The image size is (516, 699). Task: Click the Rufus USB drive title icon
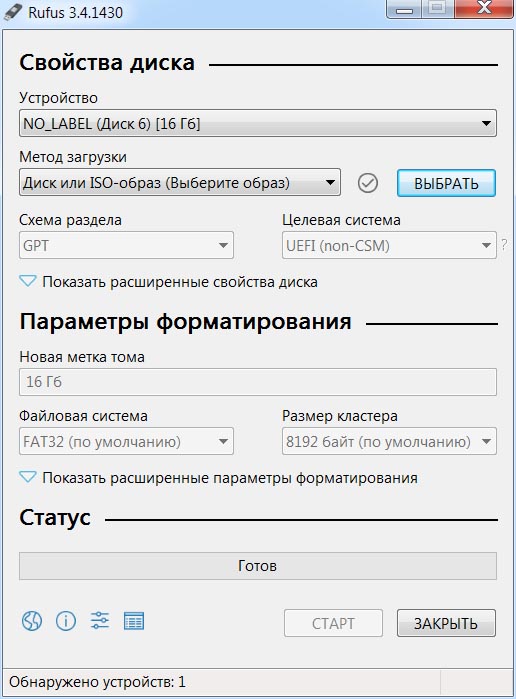13,11
